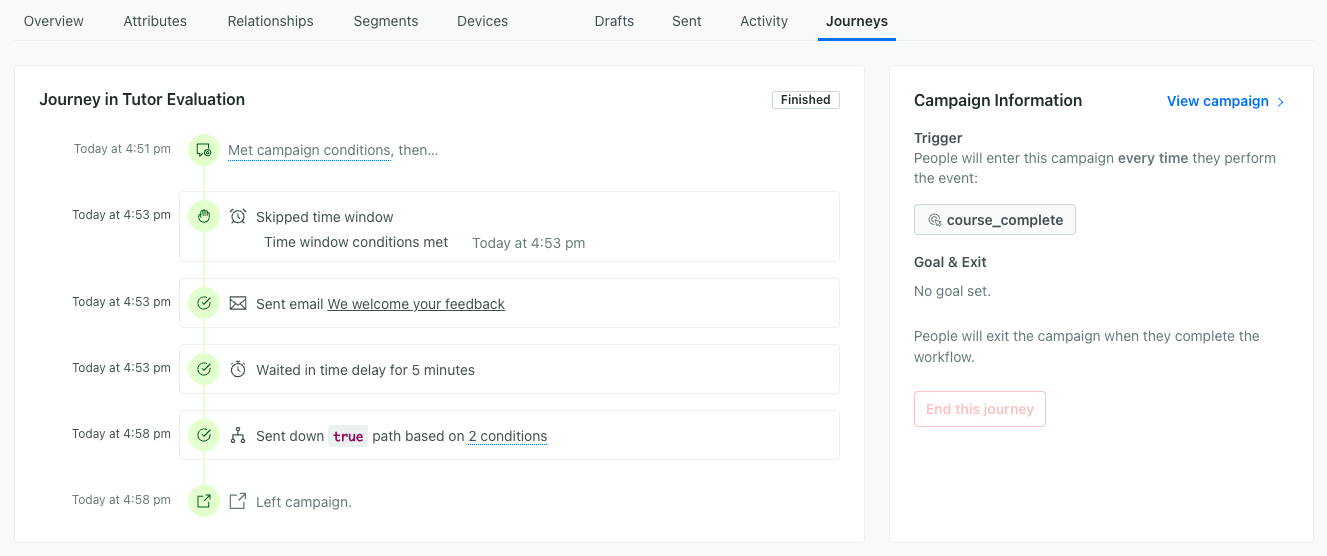The height and width of the screenshot is (556, 1327).
Task: Click the We welcome your feedback email link
Action: (416, 304)
